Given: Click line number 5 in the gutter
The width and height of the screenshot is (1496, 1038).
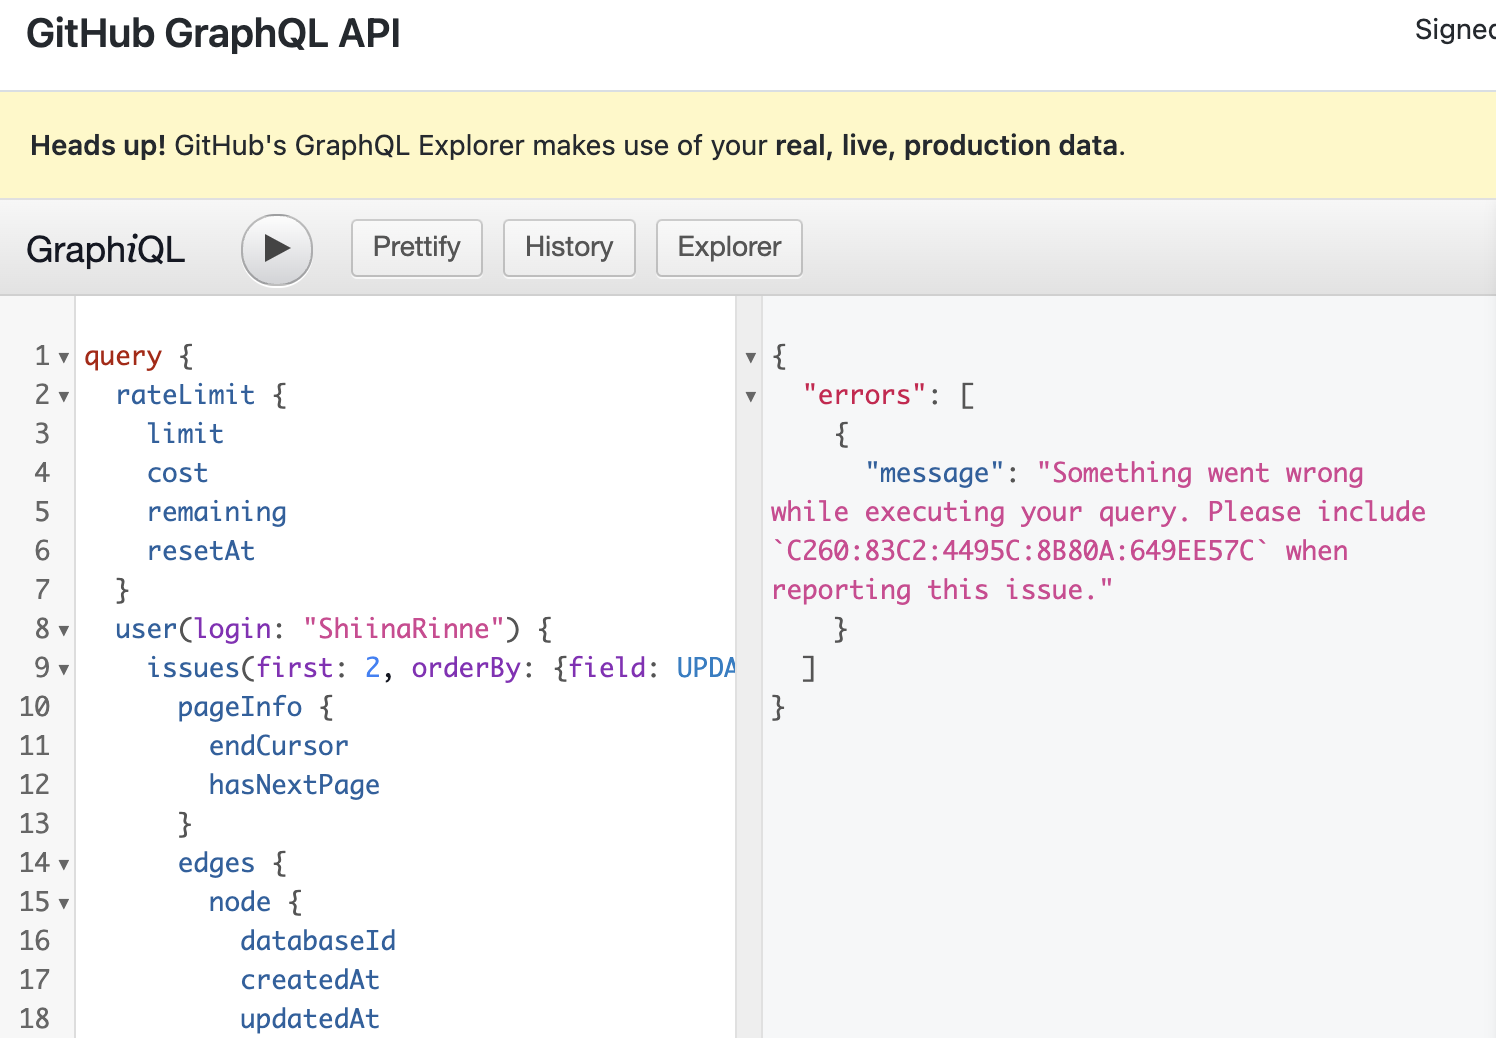Looking at the screenshot, I should (x=42, y=511).
